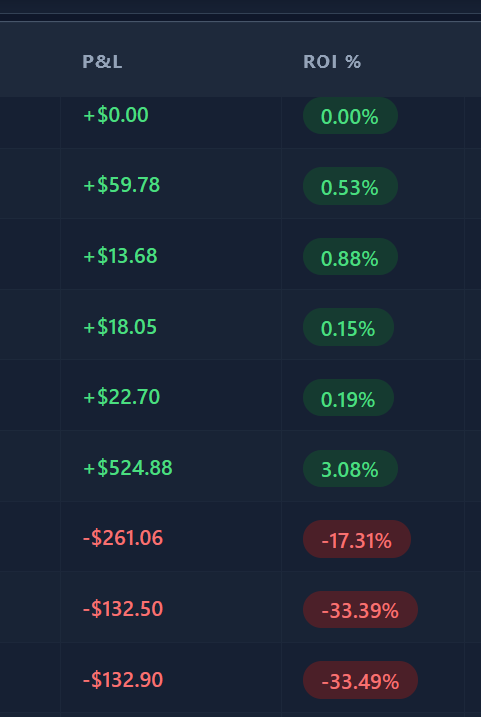
Task: Click the -33.39% ROI badge
Action: [x=360, y=610]
